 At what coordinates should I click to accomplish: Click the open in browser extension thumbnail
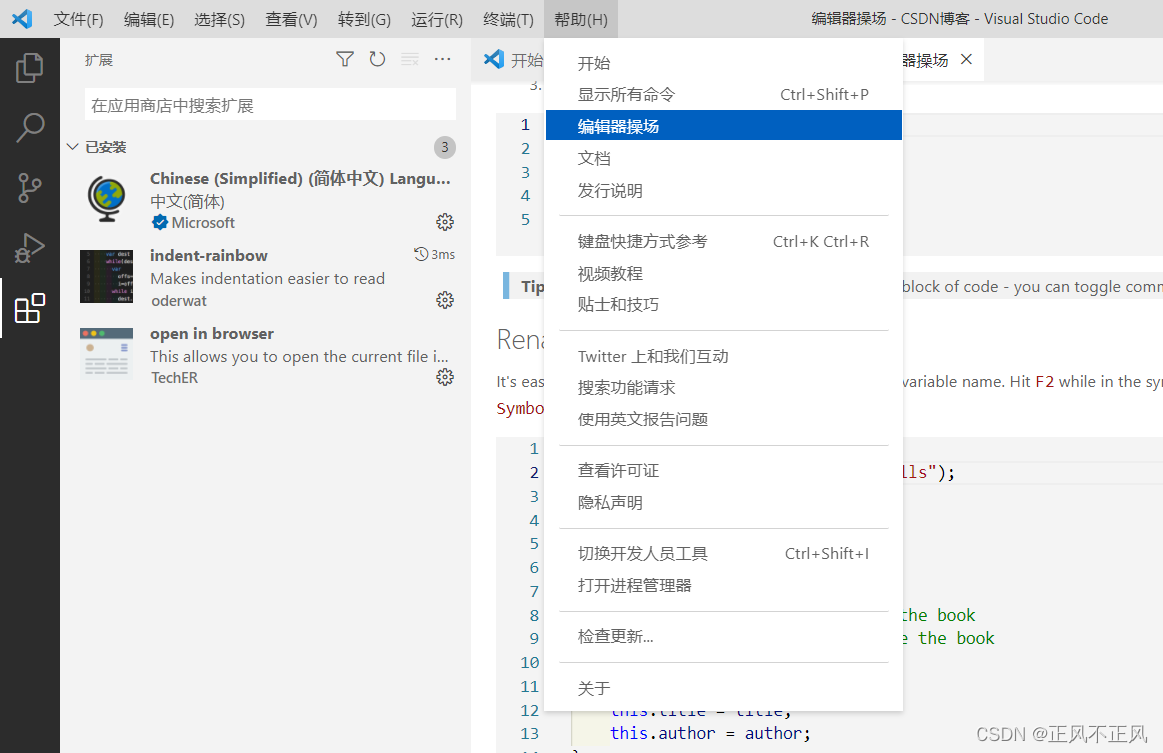107,353
